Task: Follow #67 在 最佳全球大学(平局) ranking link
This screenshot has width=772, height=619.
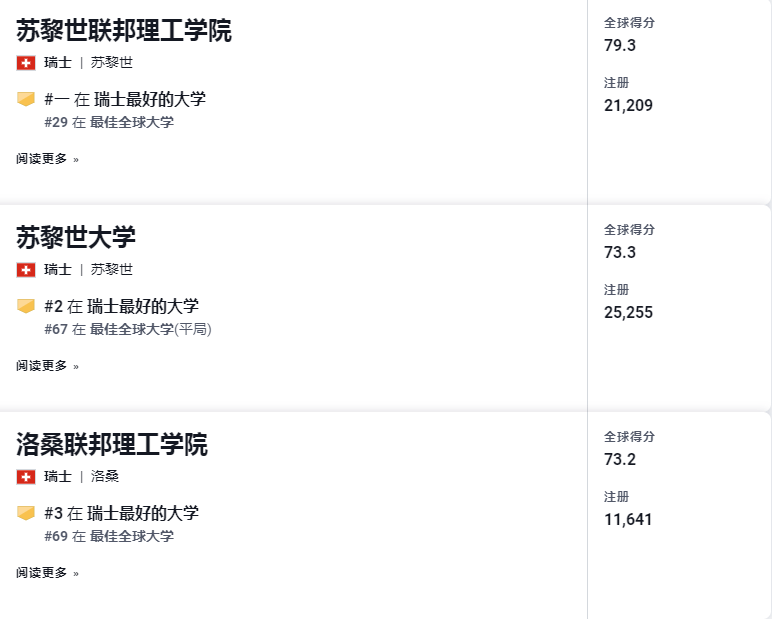Action: coord(128,329)
